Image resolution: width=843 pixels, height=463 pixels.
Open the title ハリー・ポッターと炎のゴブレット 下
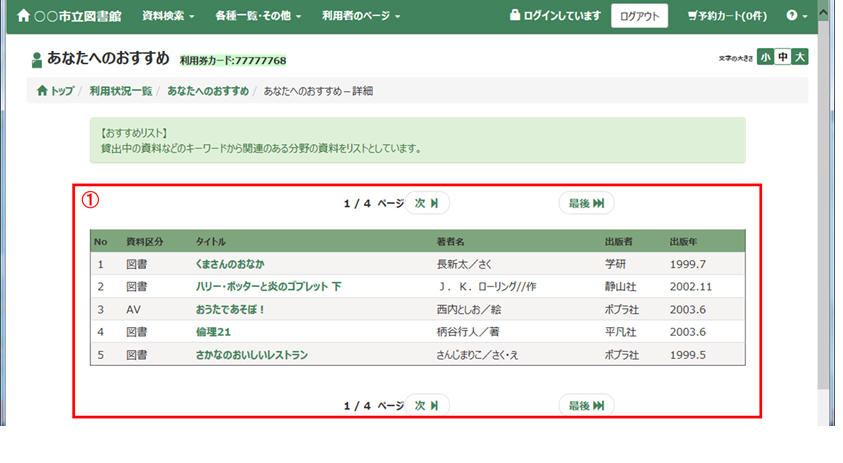point(268,286)
